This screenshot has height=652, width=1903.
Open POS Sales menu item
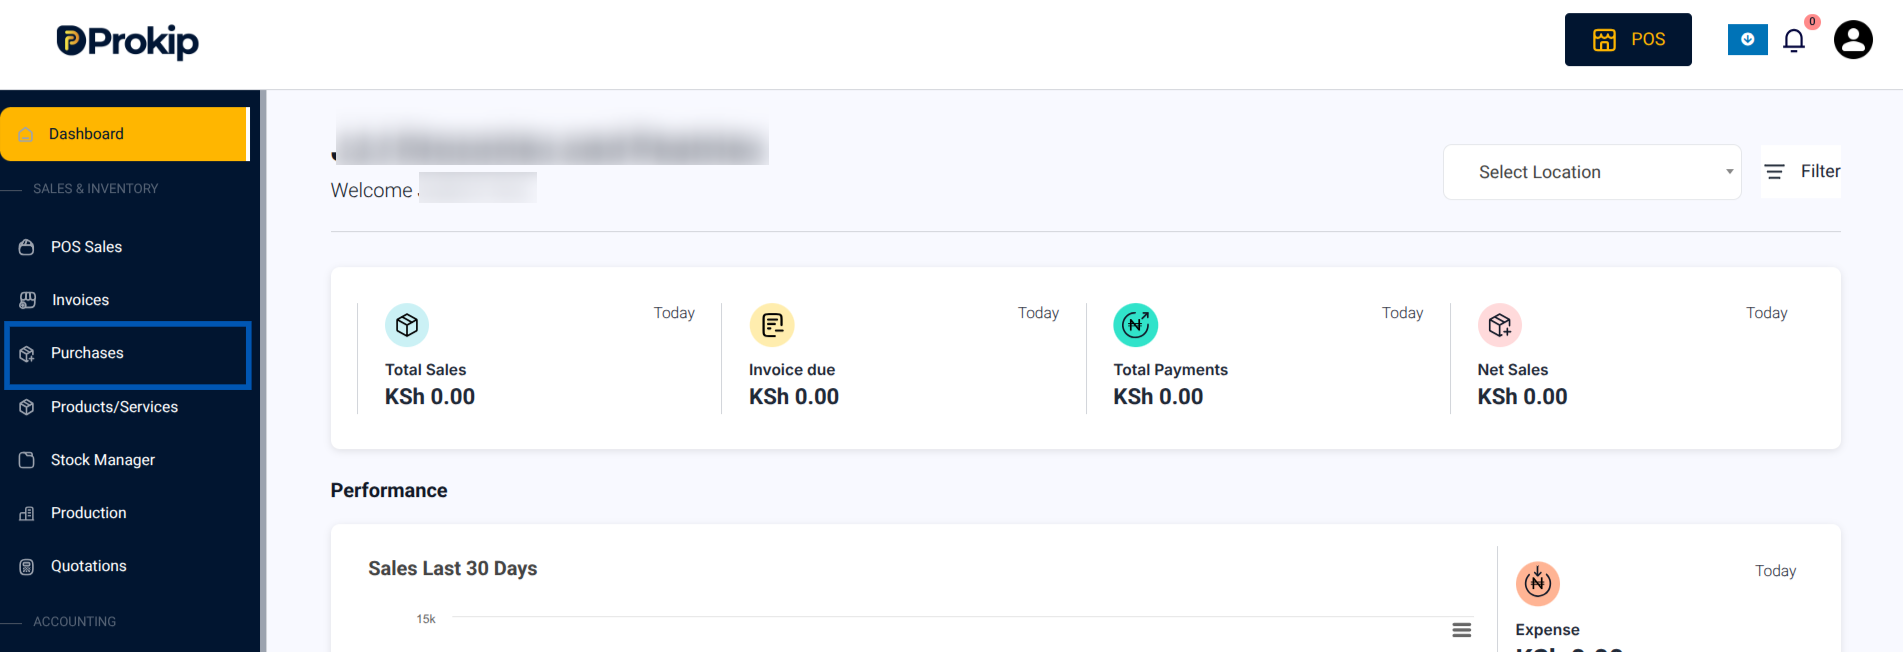coord(126,247)
